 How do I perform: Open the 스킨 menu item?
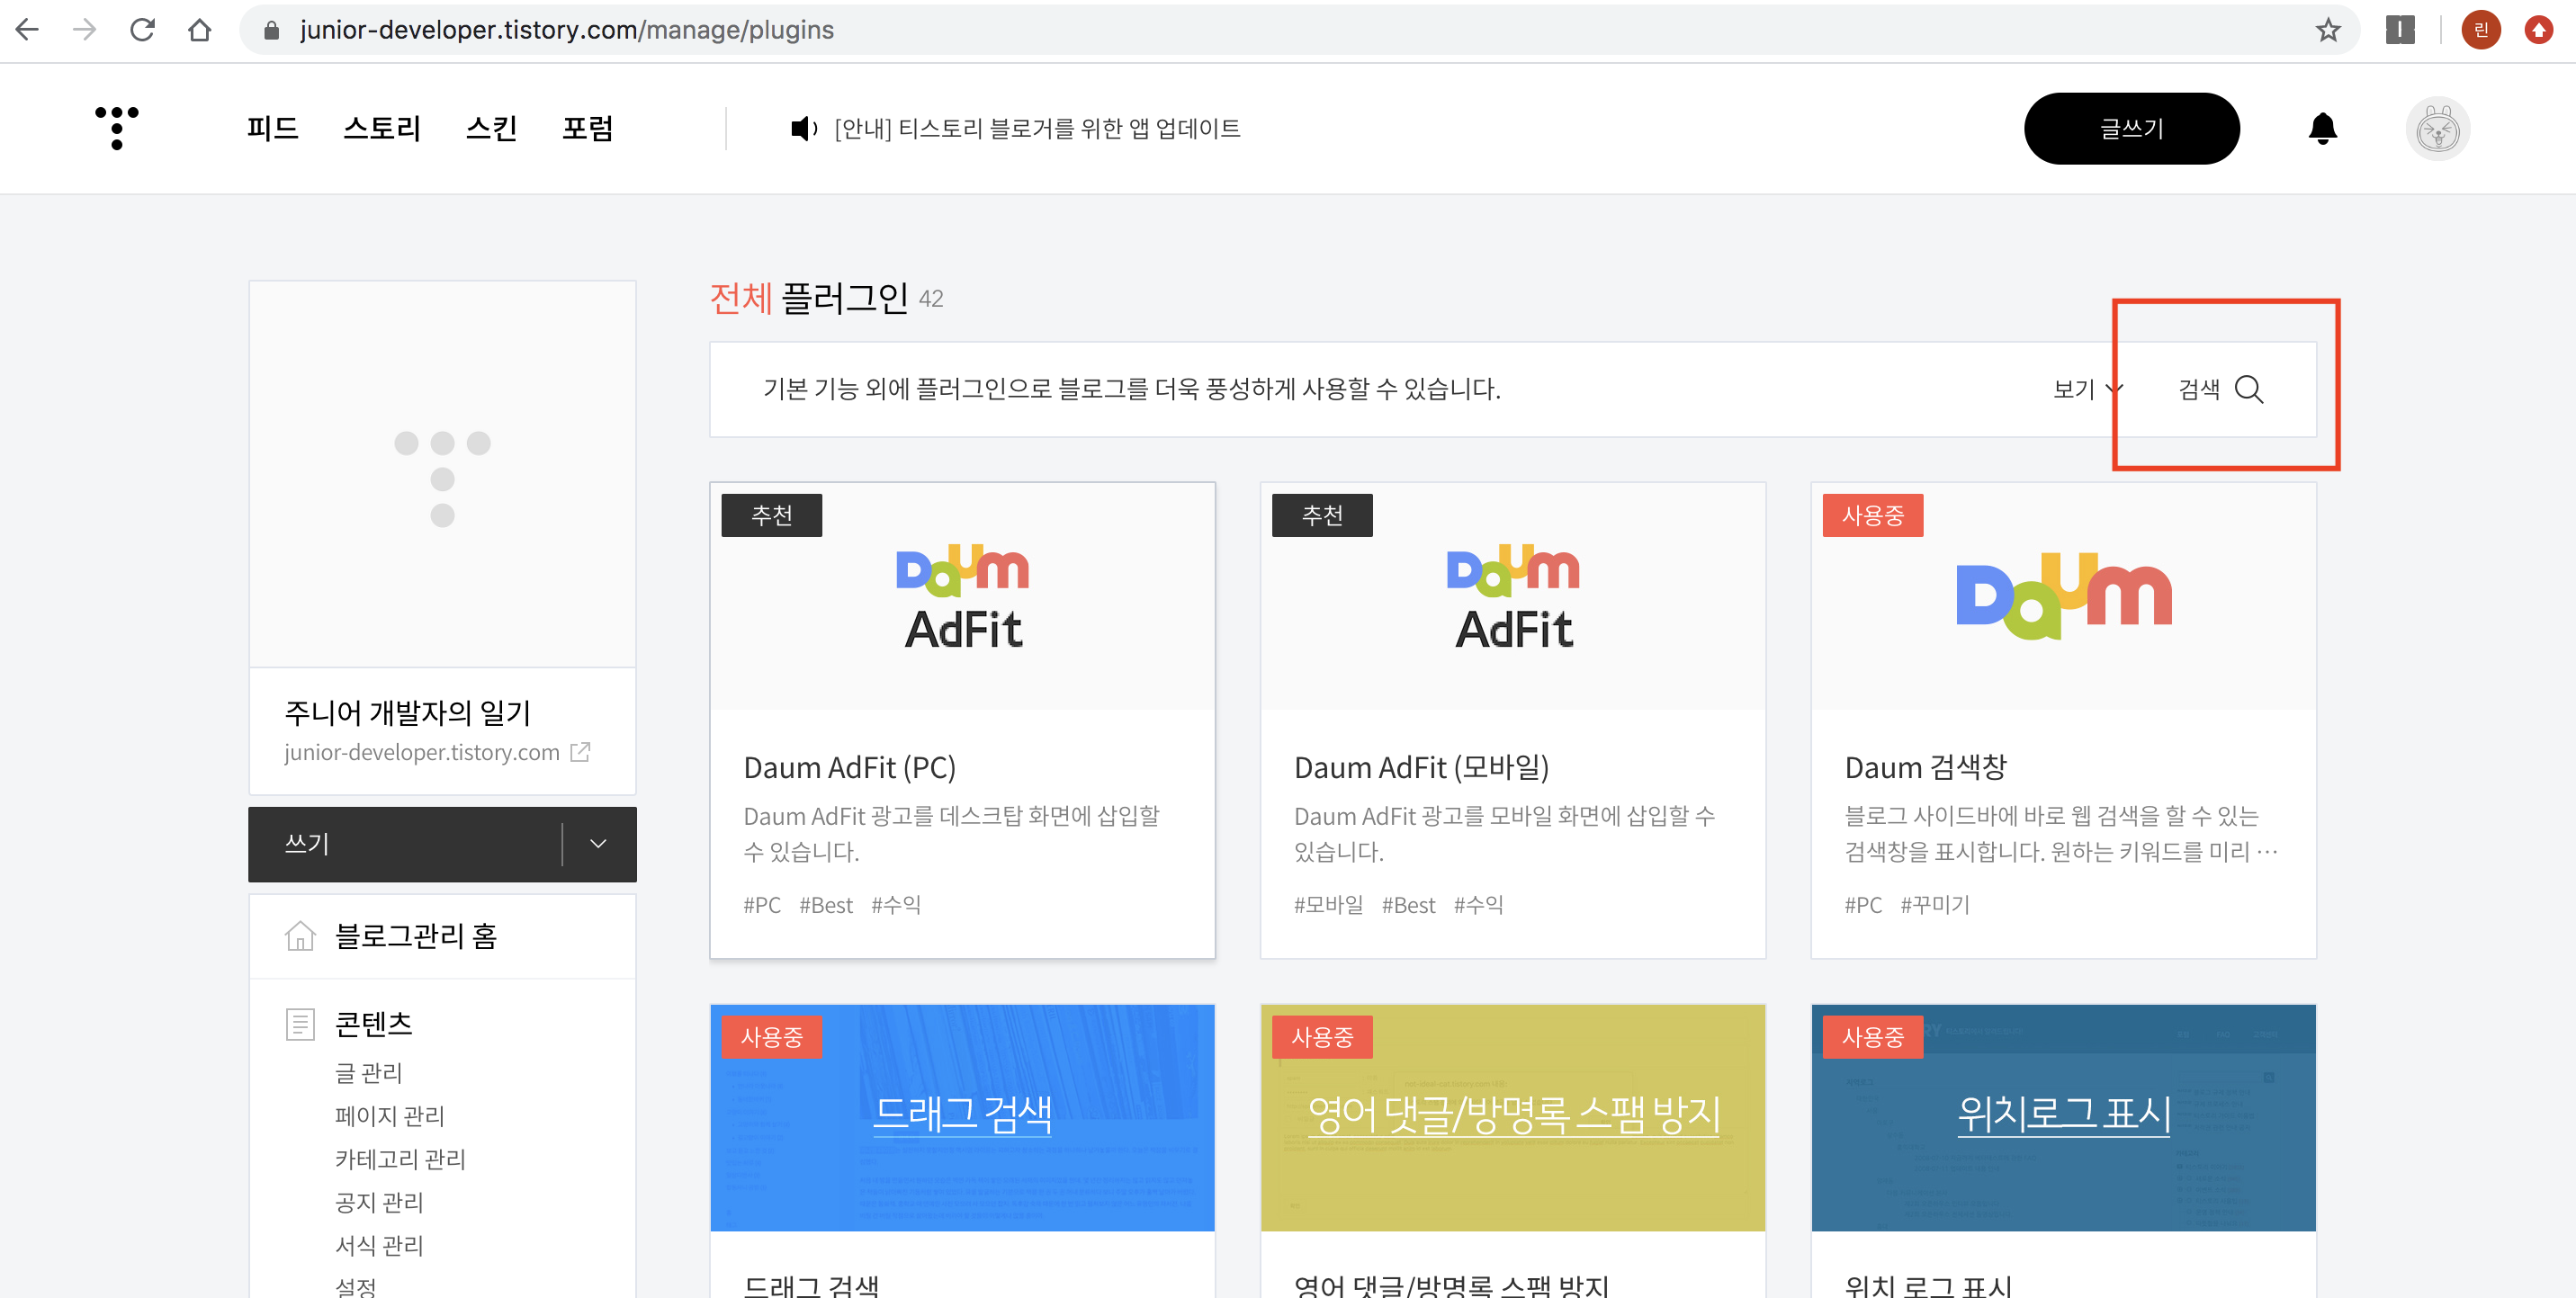[491, 129]
